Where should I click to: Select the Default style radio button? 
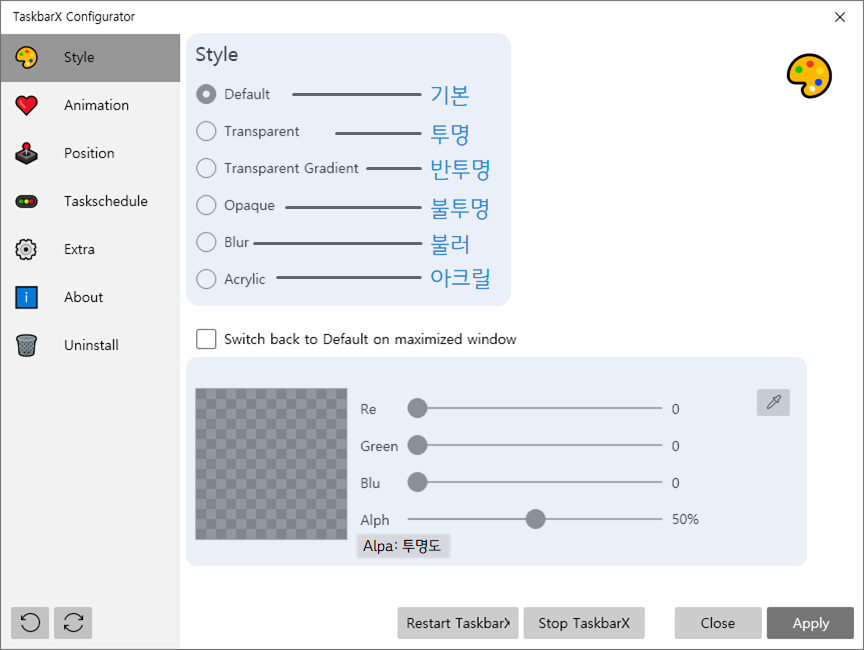click(206, 94)
